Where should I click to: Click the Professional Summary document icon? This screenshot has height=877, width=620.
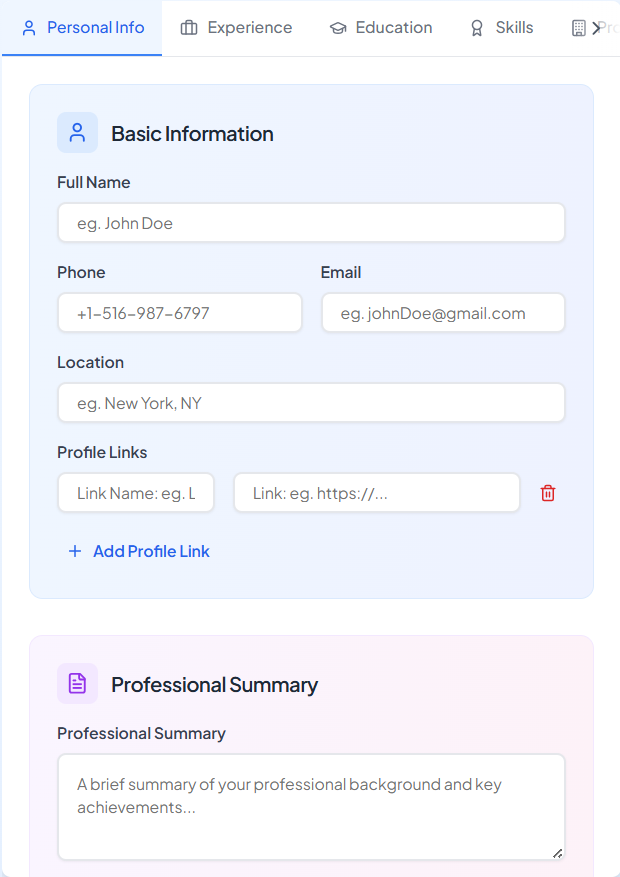[77, 683]
